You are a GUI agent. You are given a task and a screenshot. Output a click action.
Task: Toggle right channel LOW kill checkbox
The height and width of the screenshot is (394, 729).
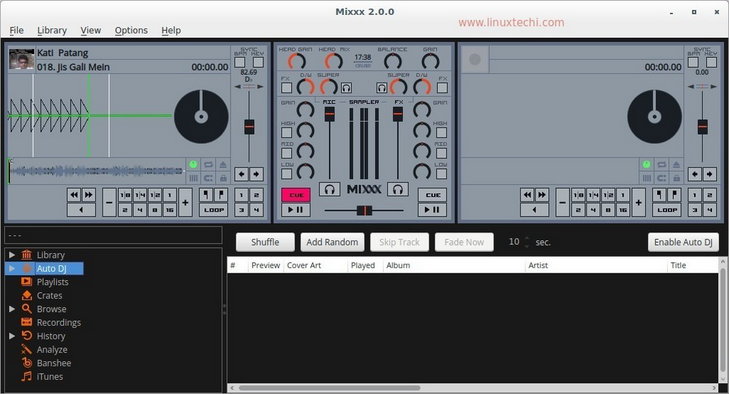442,174
